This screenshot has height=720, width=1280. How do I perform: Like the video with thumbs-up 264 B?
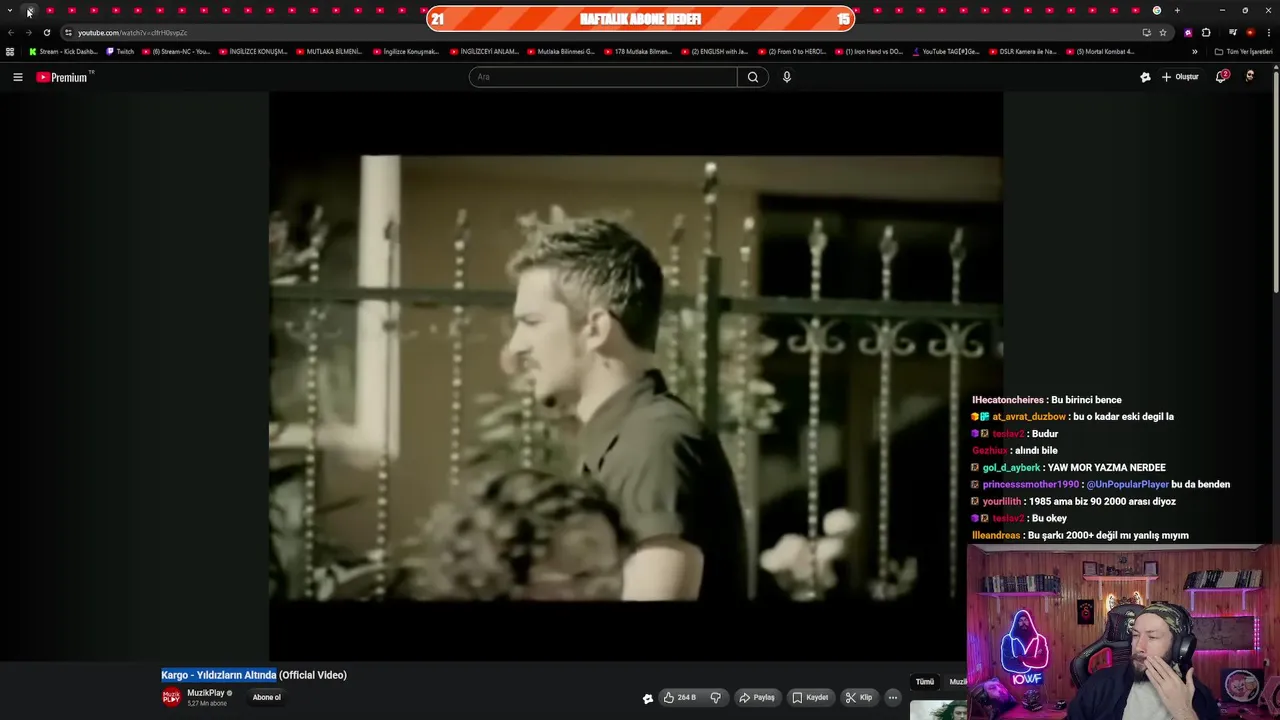click(680, 697)
